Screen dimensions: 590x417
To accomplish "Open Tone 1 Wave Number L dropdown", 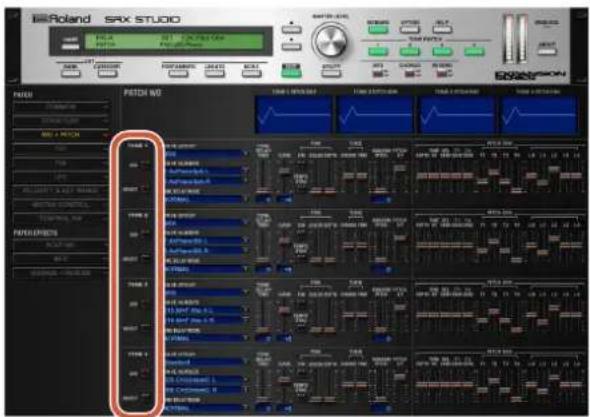I will (207, 171).
